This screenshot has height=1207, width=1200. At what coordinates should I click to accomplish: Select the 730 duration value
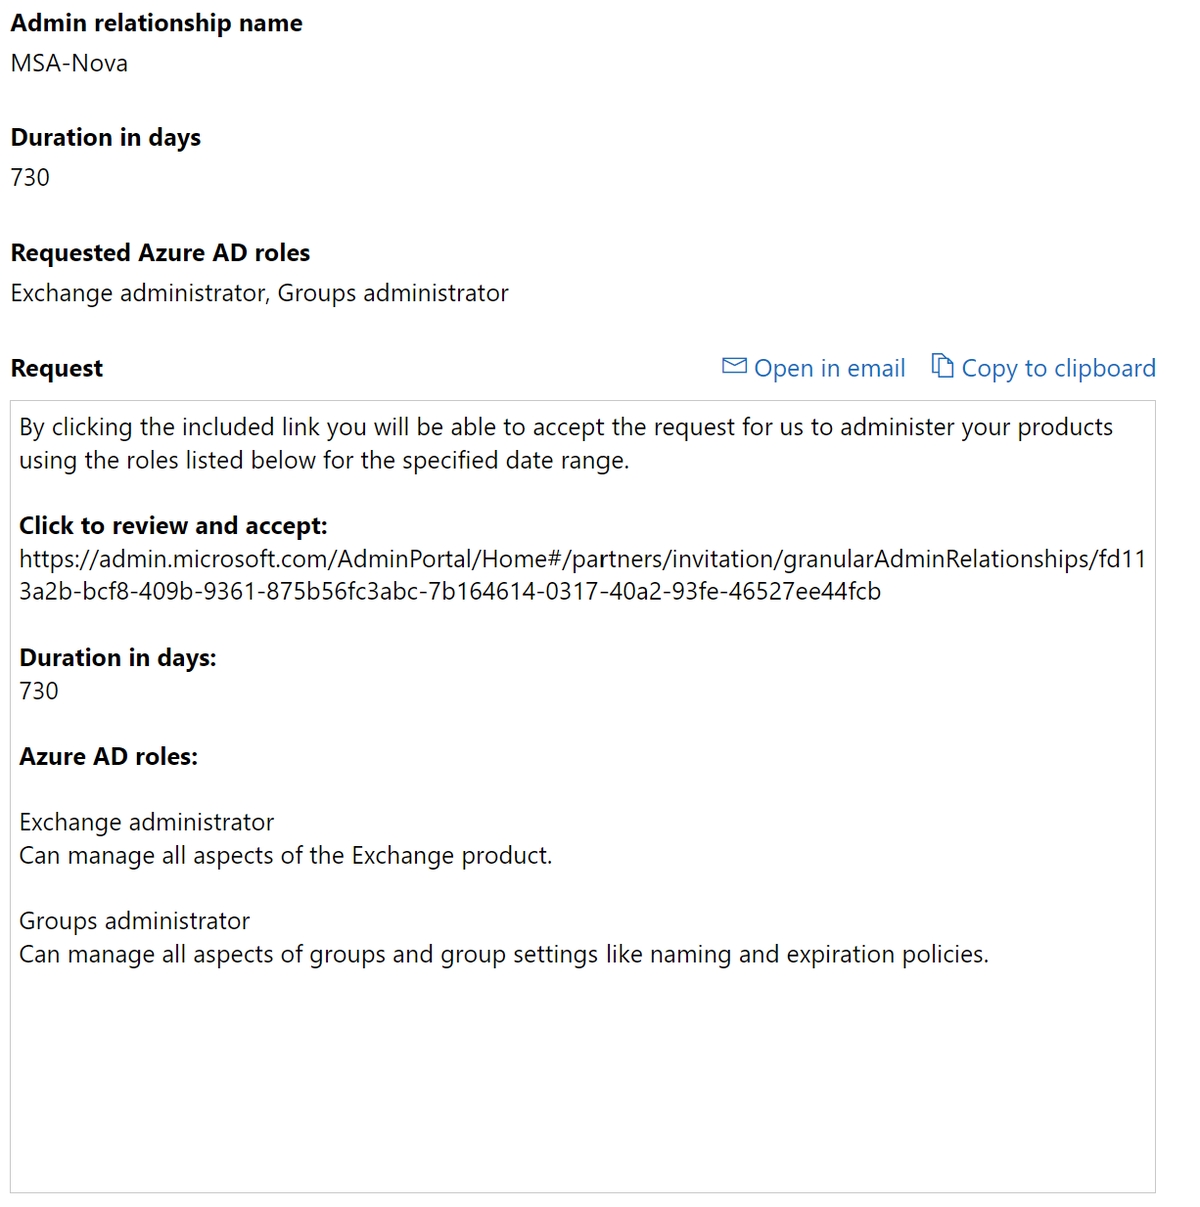coord(30,177)
